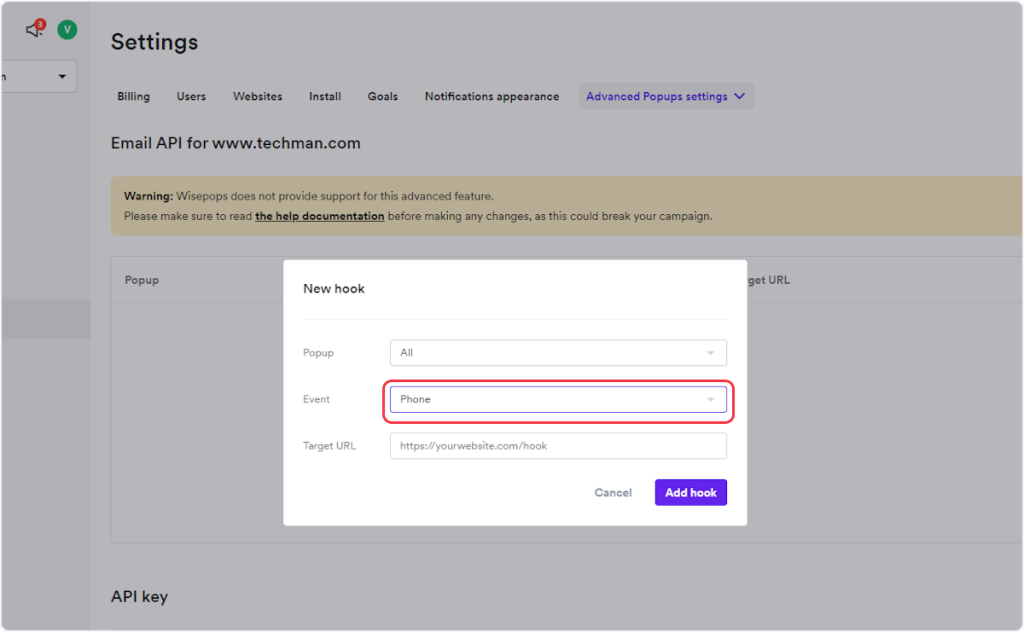
Task: Cancel the New hook dialog
Action: pyautogui.click(x=613, y=493)
